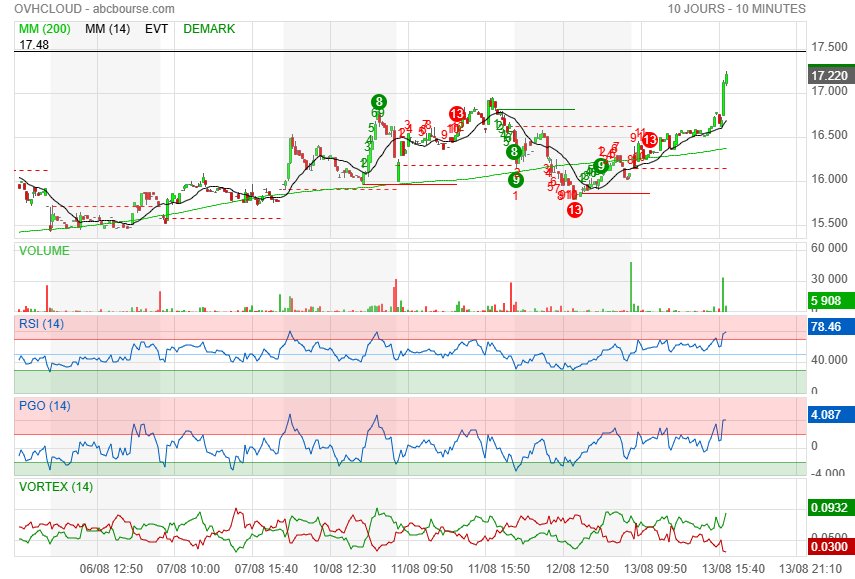Image resolution: width=855 pixels, height=579 pixels.
Task: Click the 11/08 15:50 time axis label
Action: point(499,569)
